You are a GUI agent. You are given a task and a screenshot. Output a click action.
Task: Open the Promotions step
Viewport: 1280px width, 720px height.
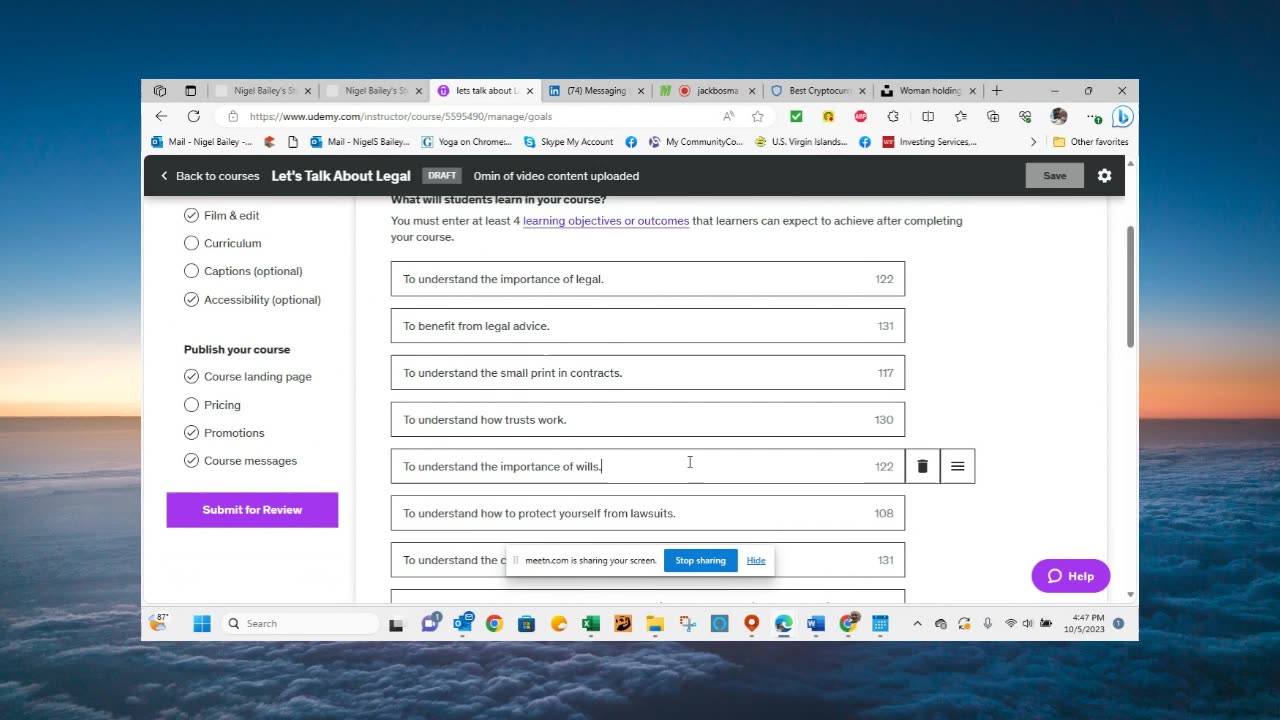click(x=224, y=432)
